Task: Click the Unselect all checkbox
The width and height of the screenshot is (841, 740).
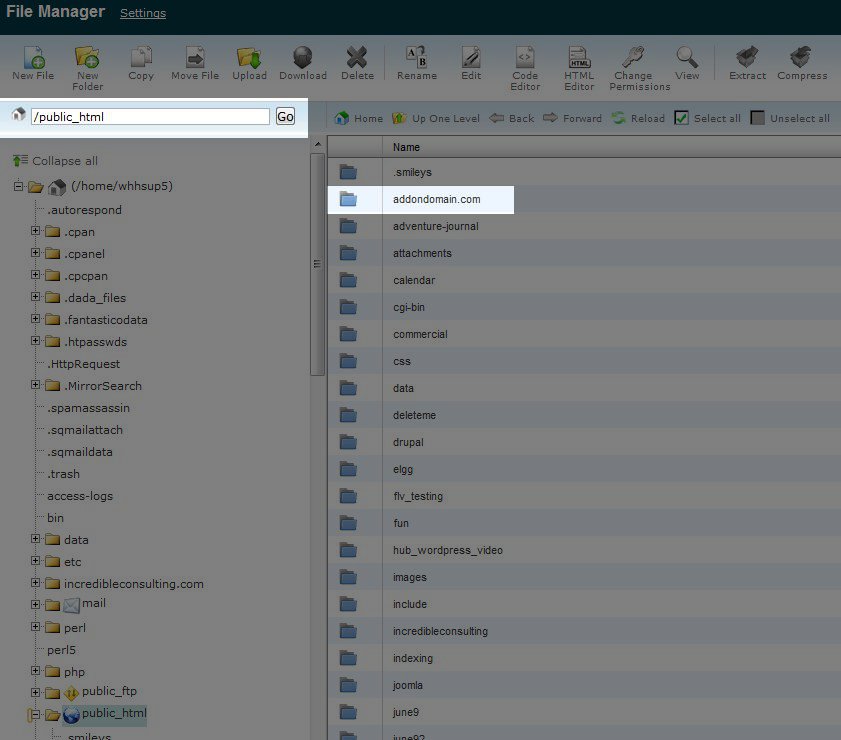Action: click(758, 118)
